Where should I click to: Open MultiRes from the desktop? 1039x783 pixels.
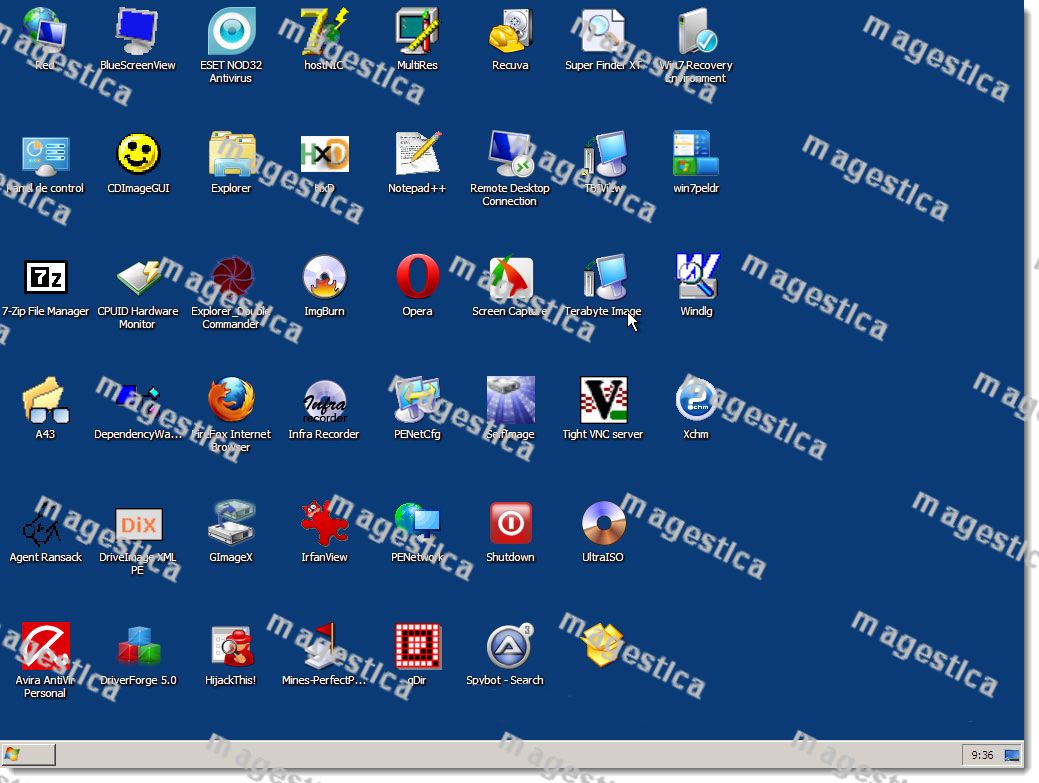417,32
